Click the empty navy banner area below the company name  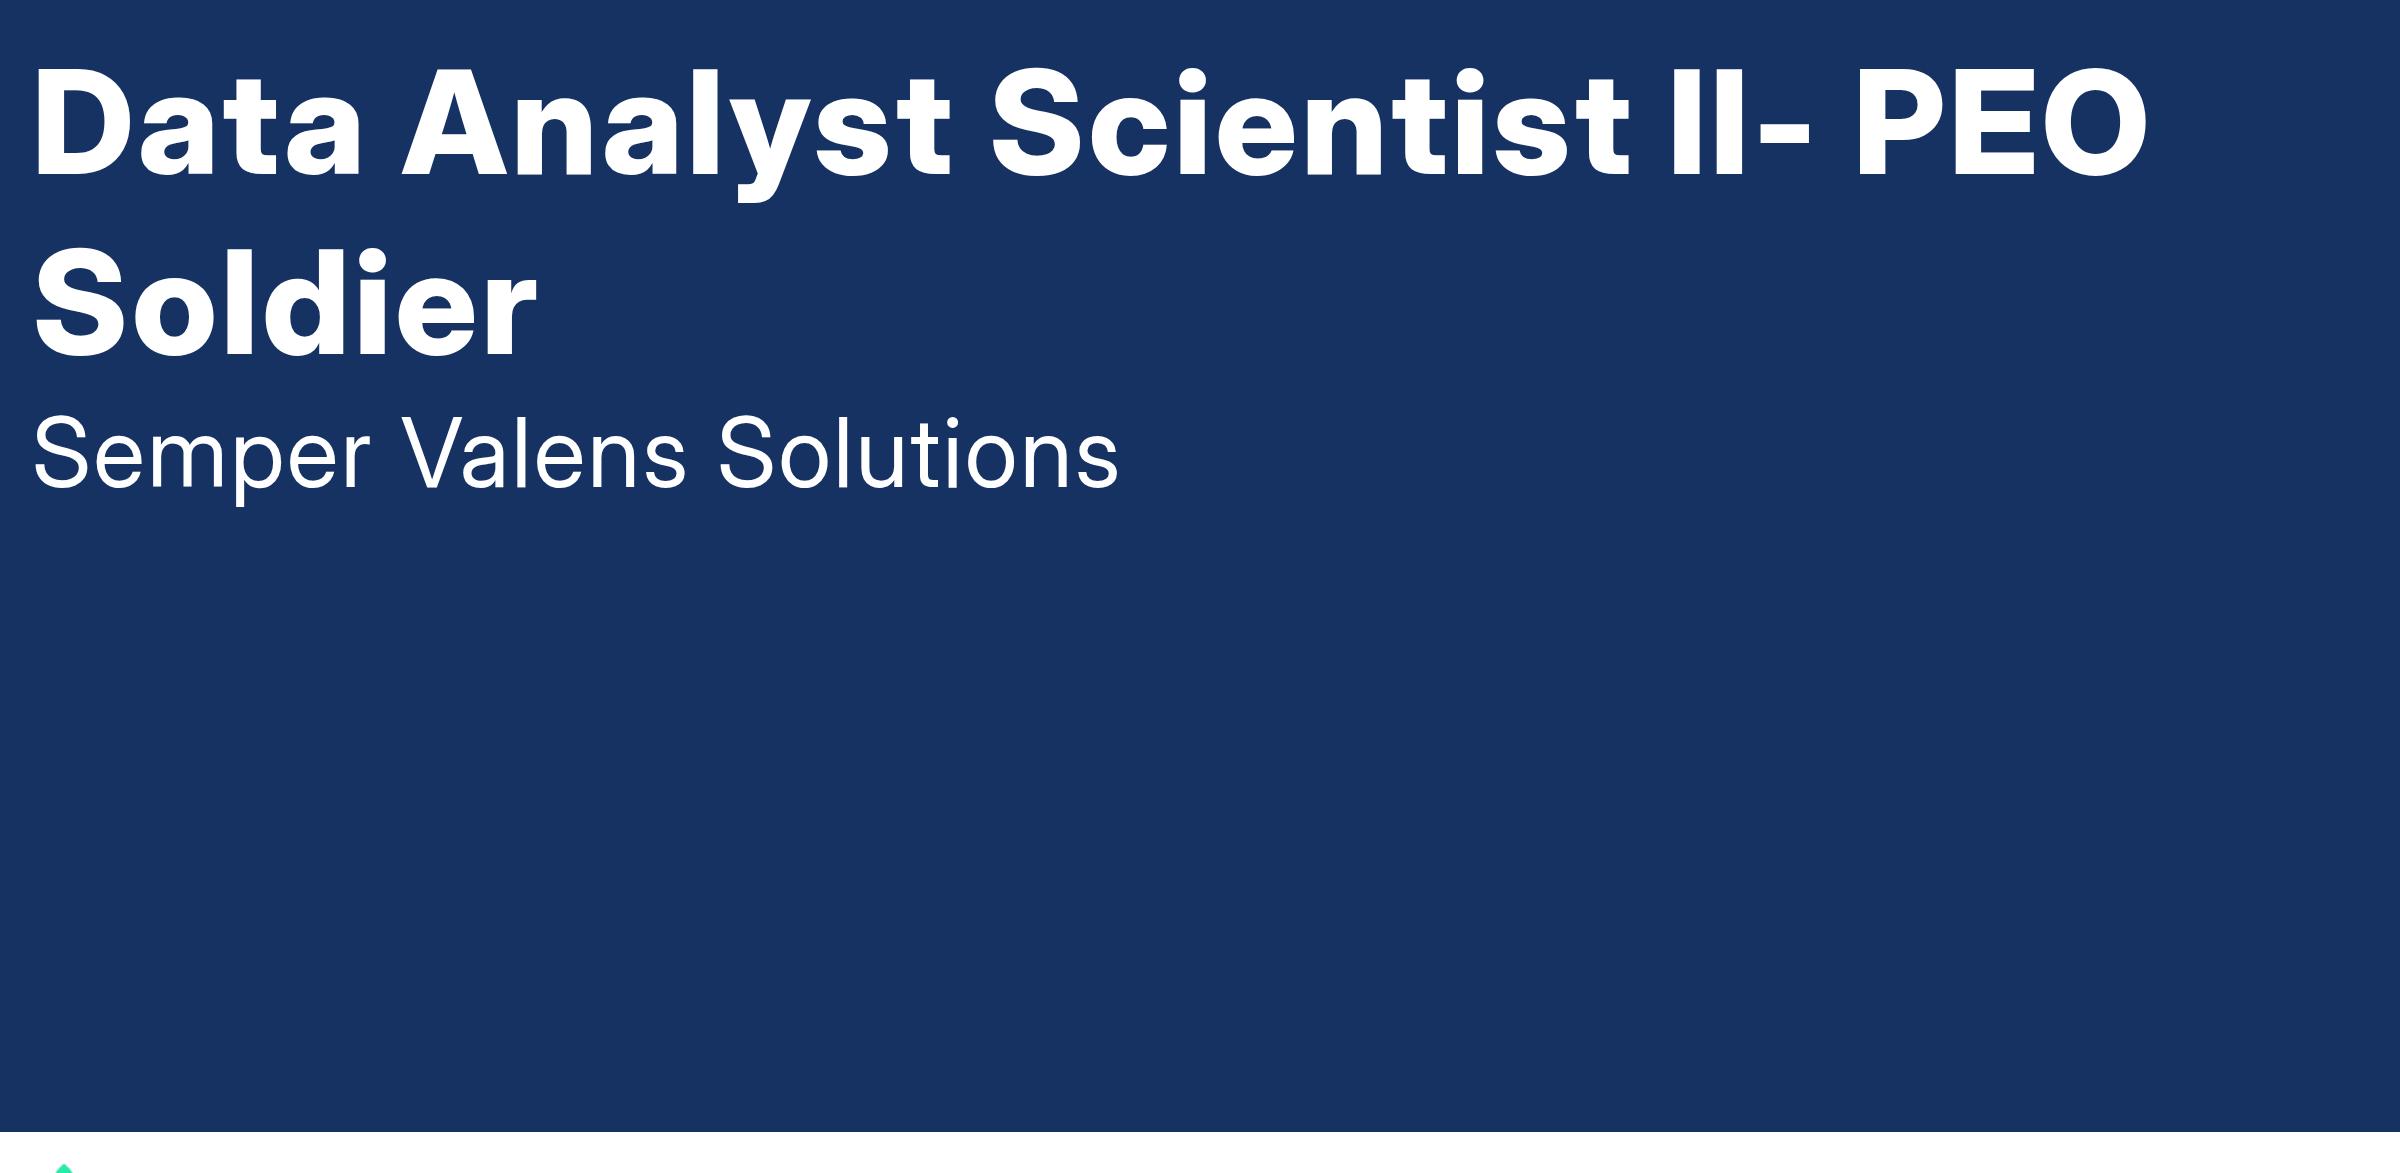point(1200,800)
